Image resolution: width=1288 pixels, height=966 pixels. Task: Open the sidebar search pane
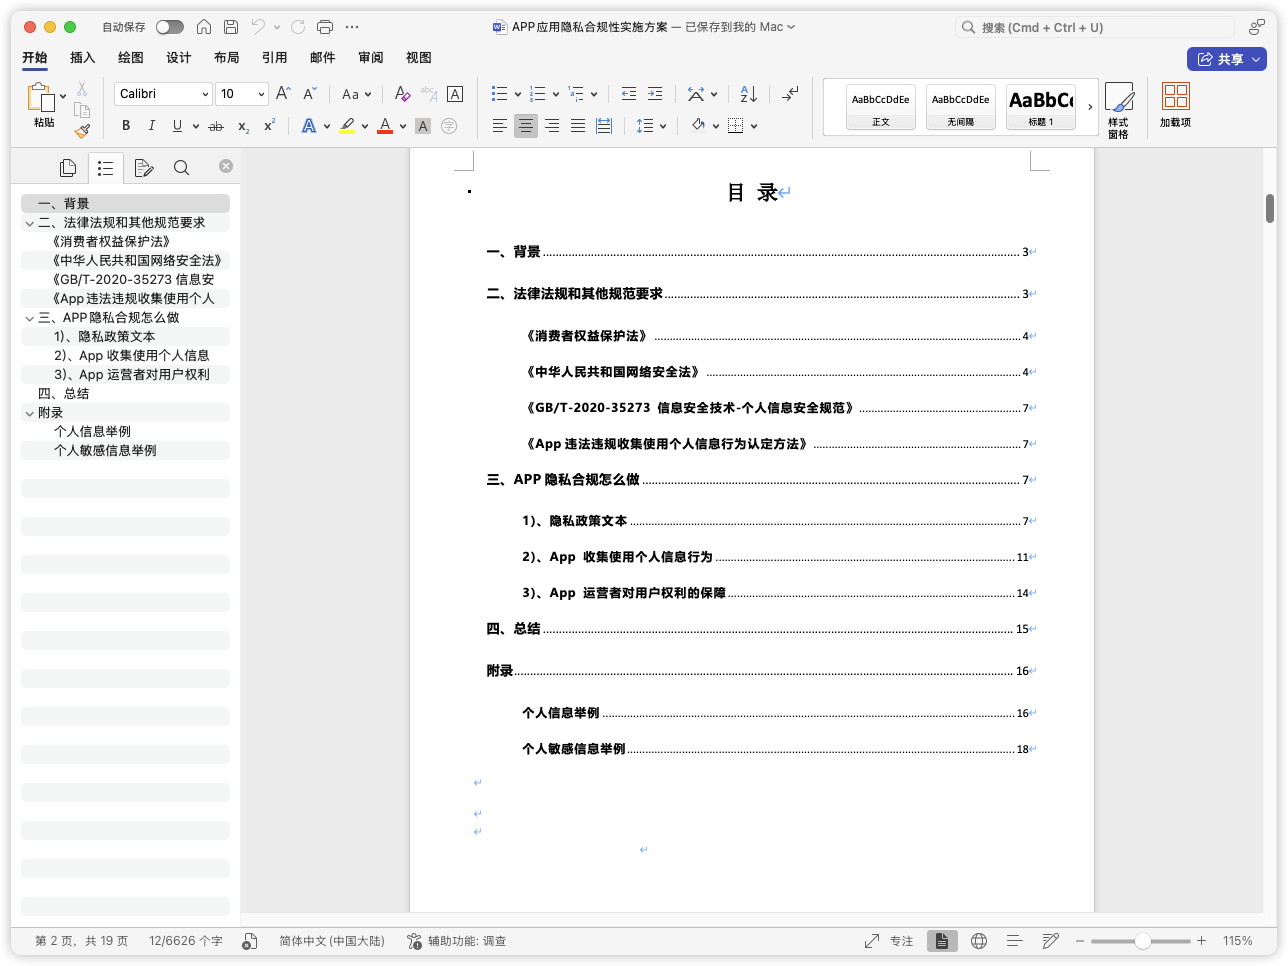coord(181,167)
